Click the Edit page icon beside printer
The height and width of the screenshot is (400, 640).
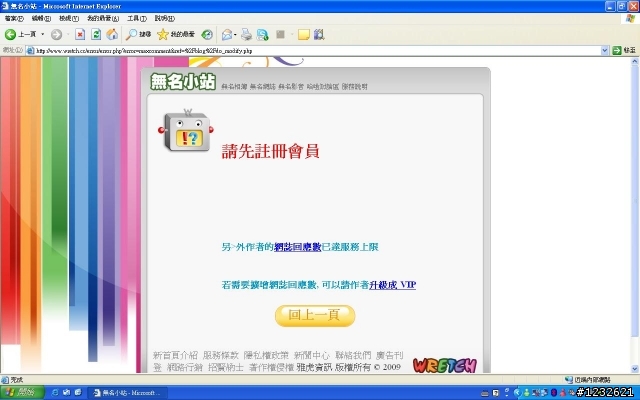tap(262, 35)
